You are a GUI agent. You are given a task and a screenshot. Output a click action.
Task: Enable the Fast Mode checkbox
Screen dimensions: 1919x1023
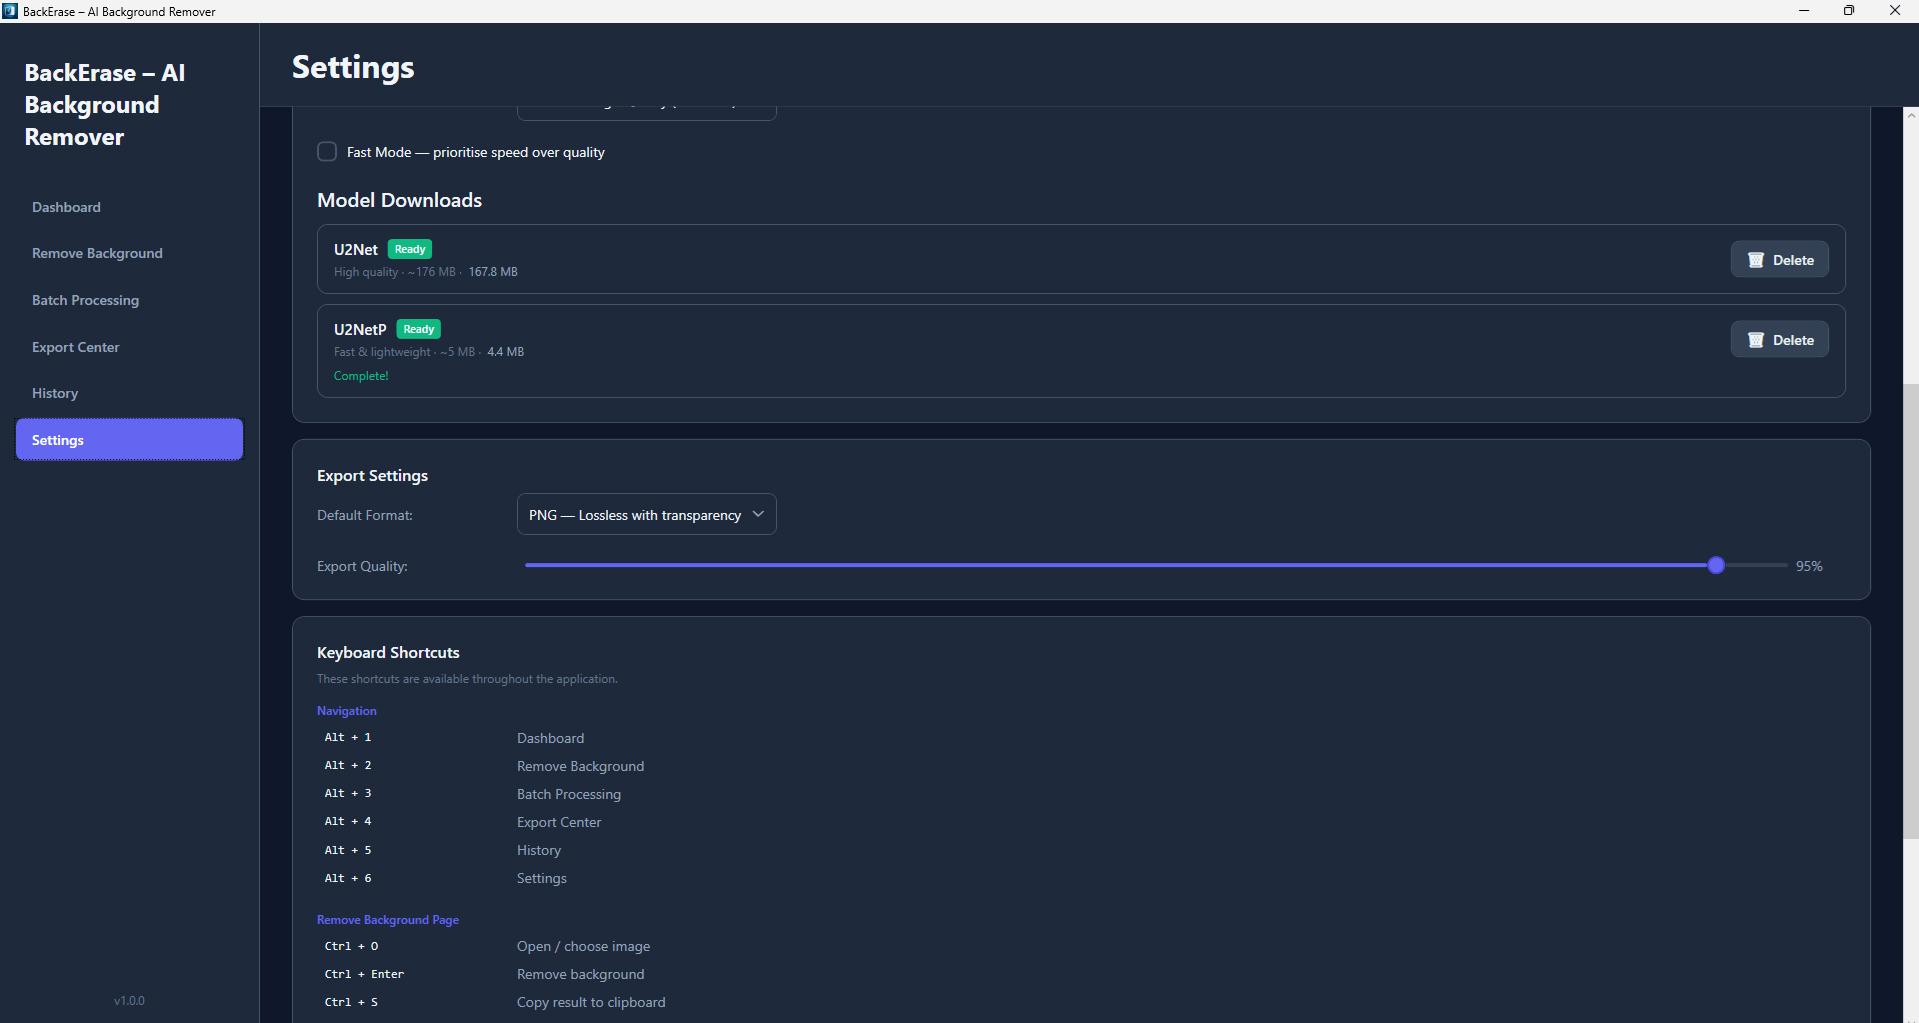pos(327,152)
